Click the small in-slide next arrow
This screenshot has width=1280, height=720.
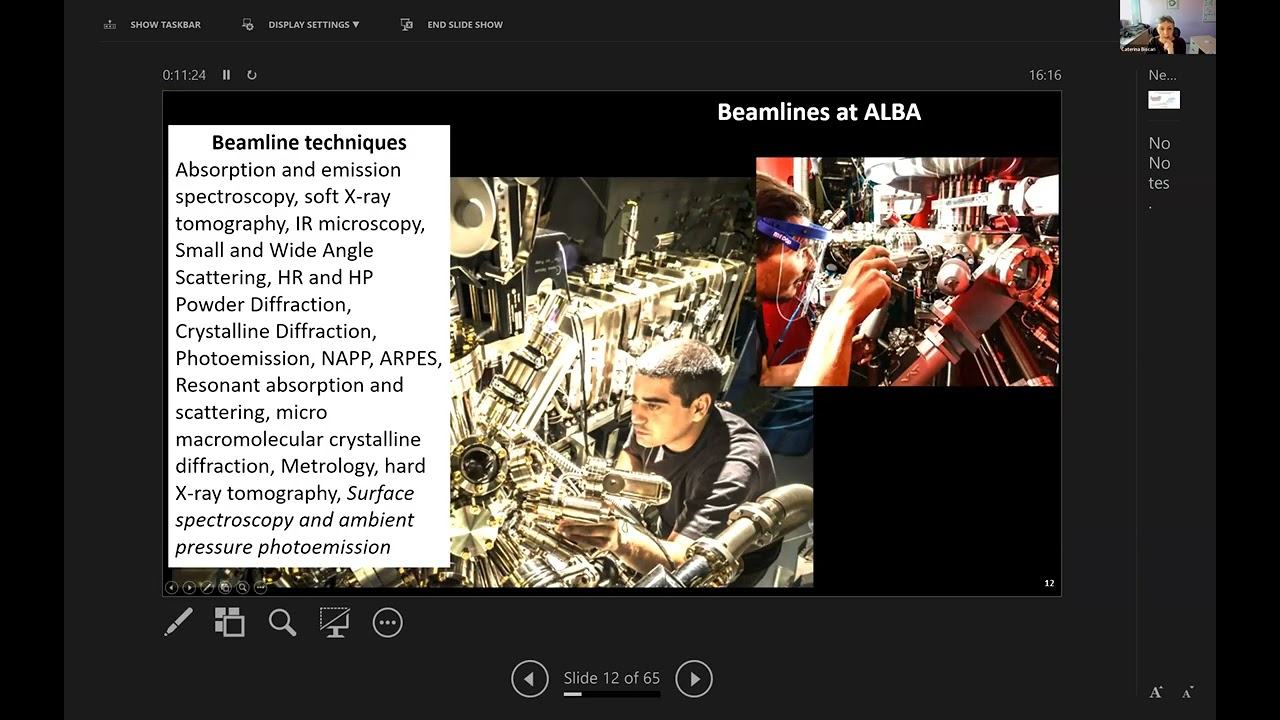point(189,587)
